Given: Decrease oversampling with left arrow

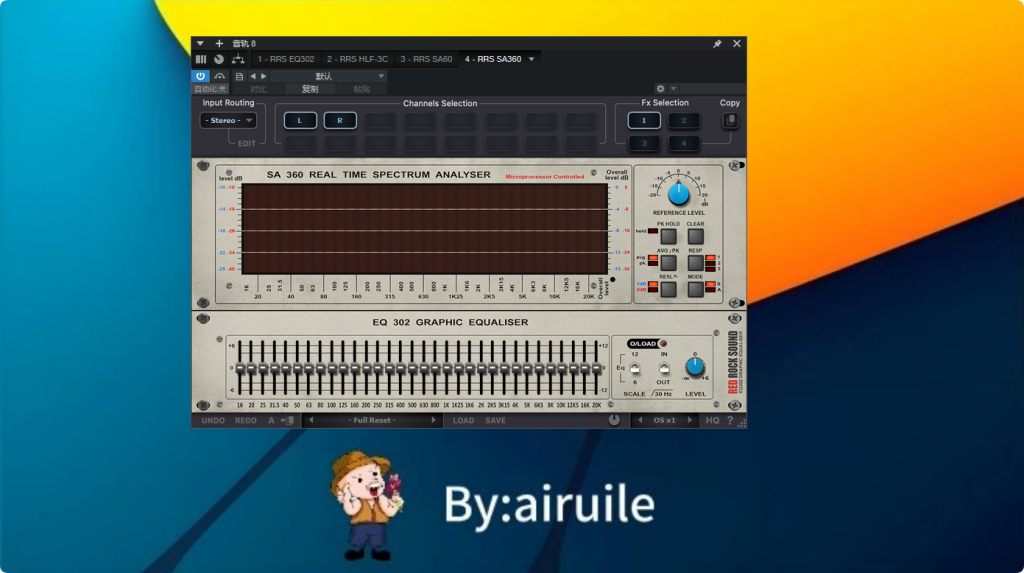Looking at the screenshot, I should tap(640, 420).
